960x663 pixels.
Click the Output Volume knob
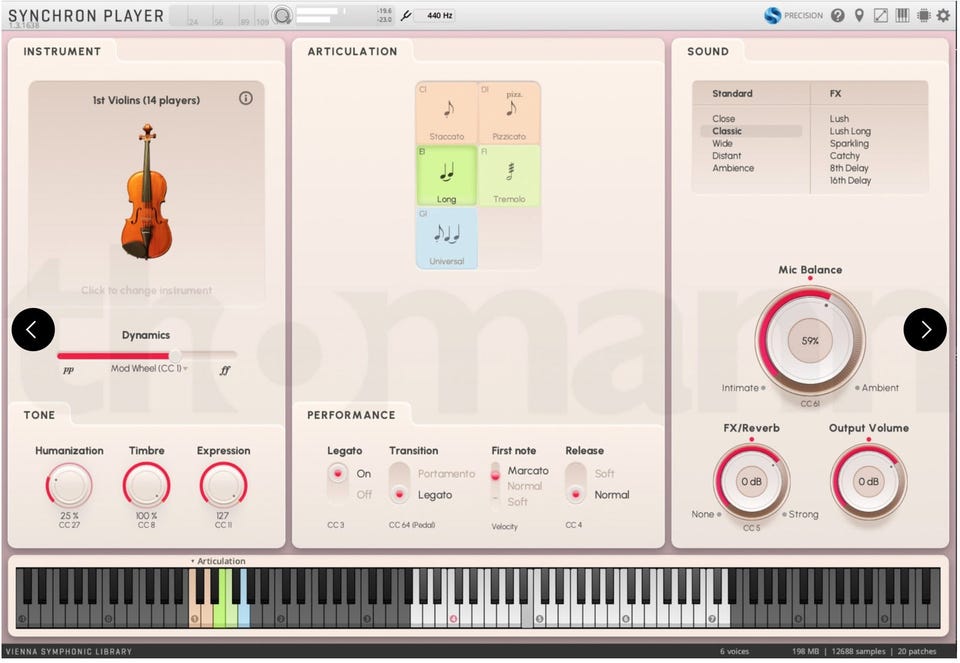[x=868, y=481]
